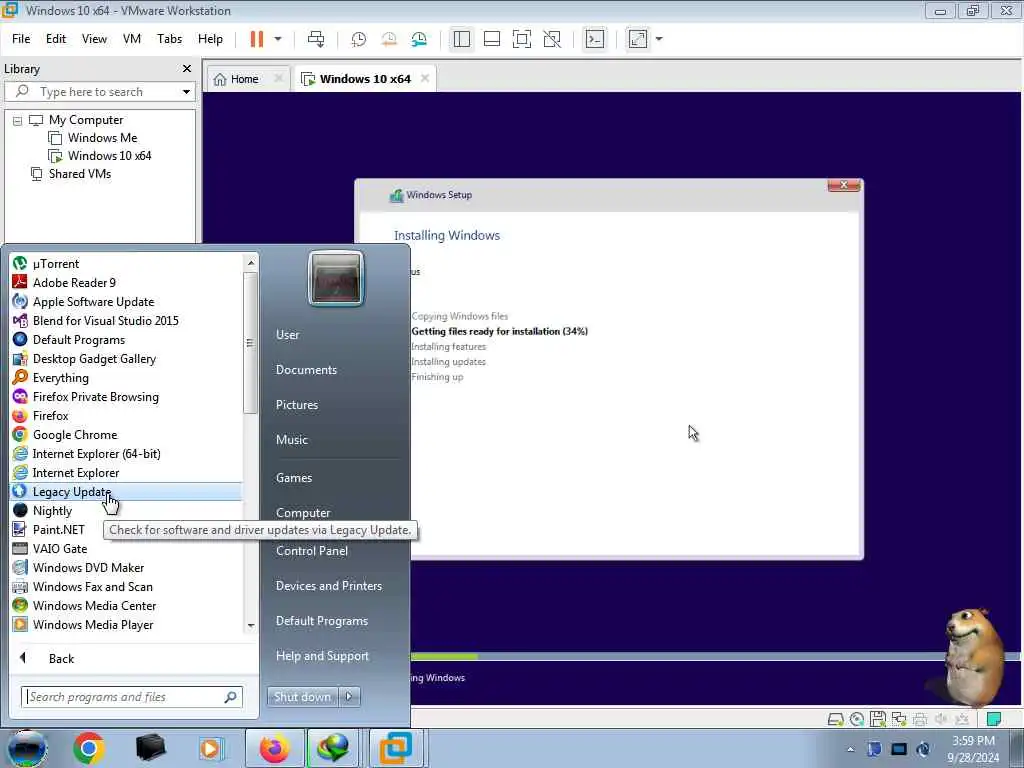Click the Shut down button
This screenshot has width=1024, height=768.
point(302,697)
